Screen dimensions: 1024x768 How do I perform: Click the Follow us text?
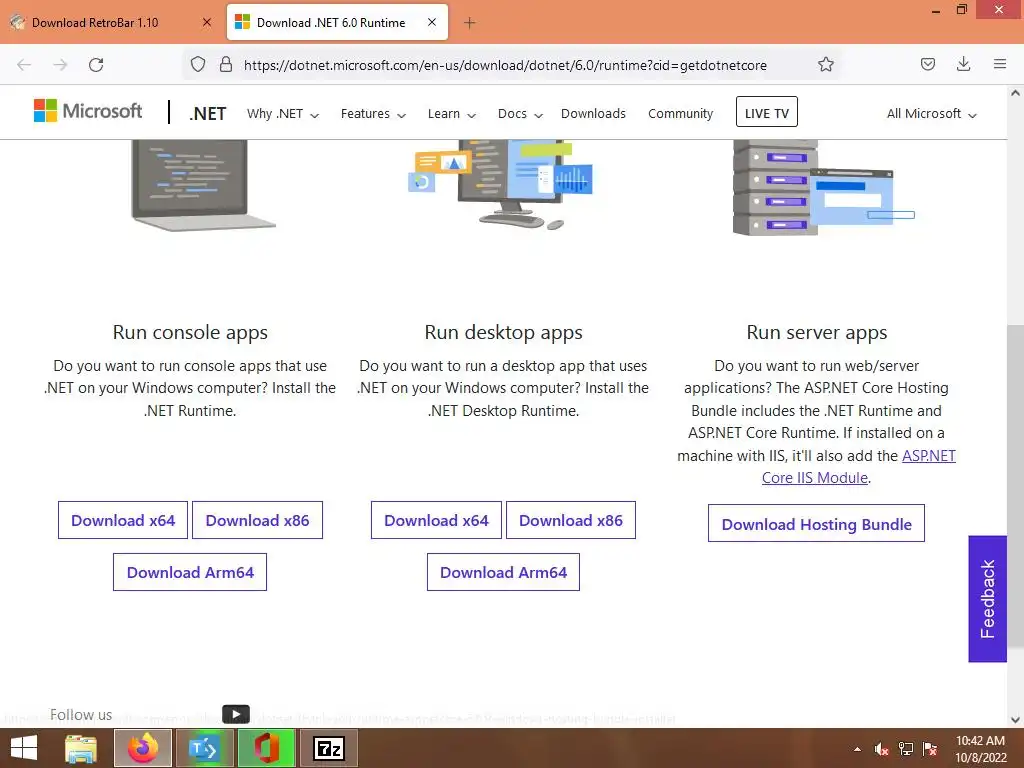point(81,714)
